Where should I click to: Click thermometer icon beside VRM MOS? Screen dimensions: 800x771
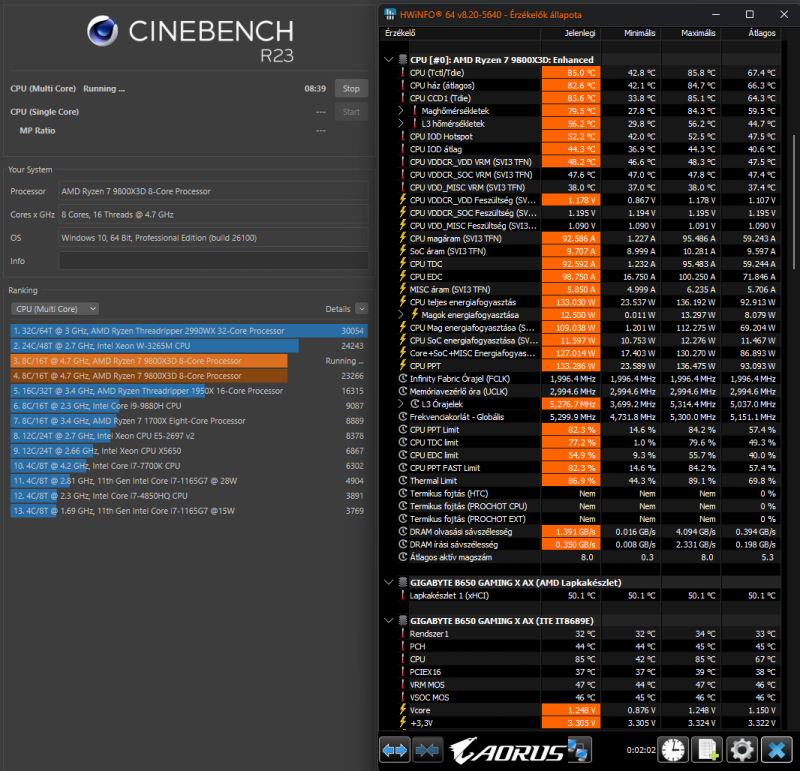403,685
